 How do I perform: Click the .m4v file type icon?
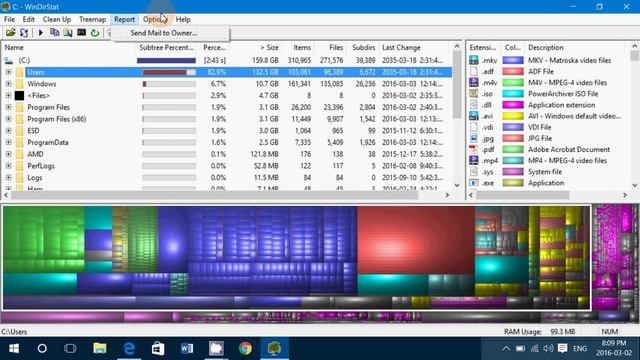[x=473, y=82]
